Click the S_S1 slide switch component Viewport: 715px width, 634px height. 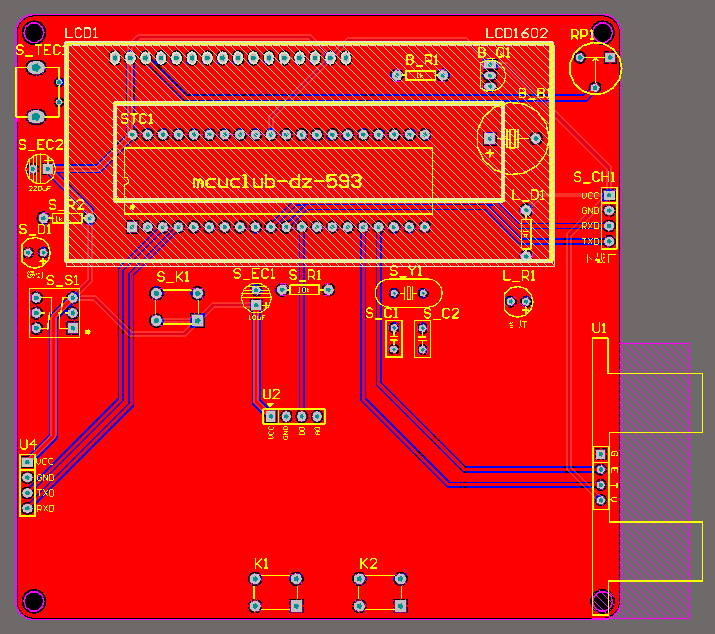(x=54, y=313)
